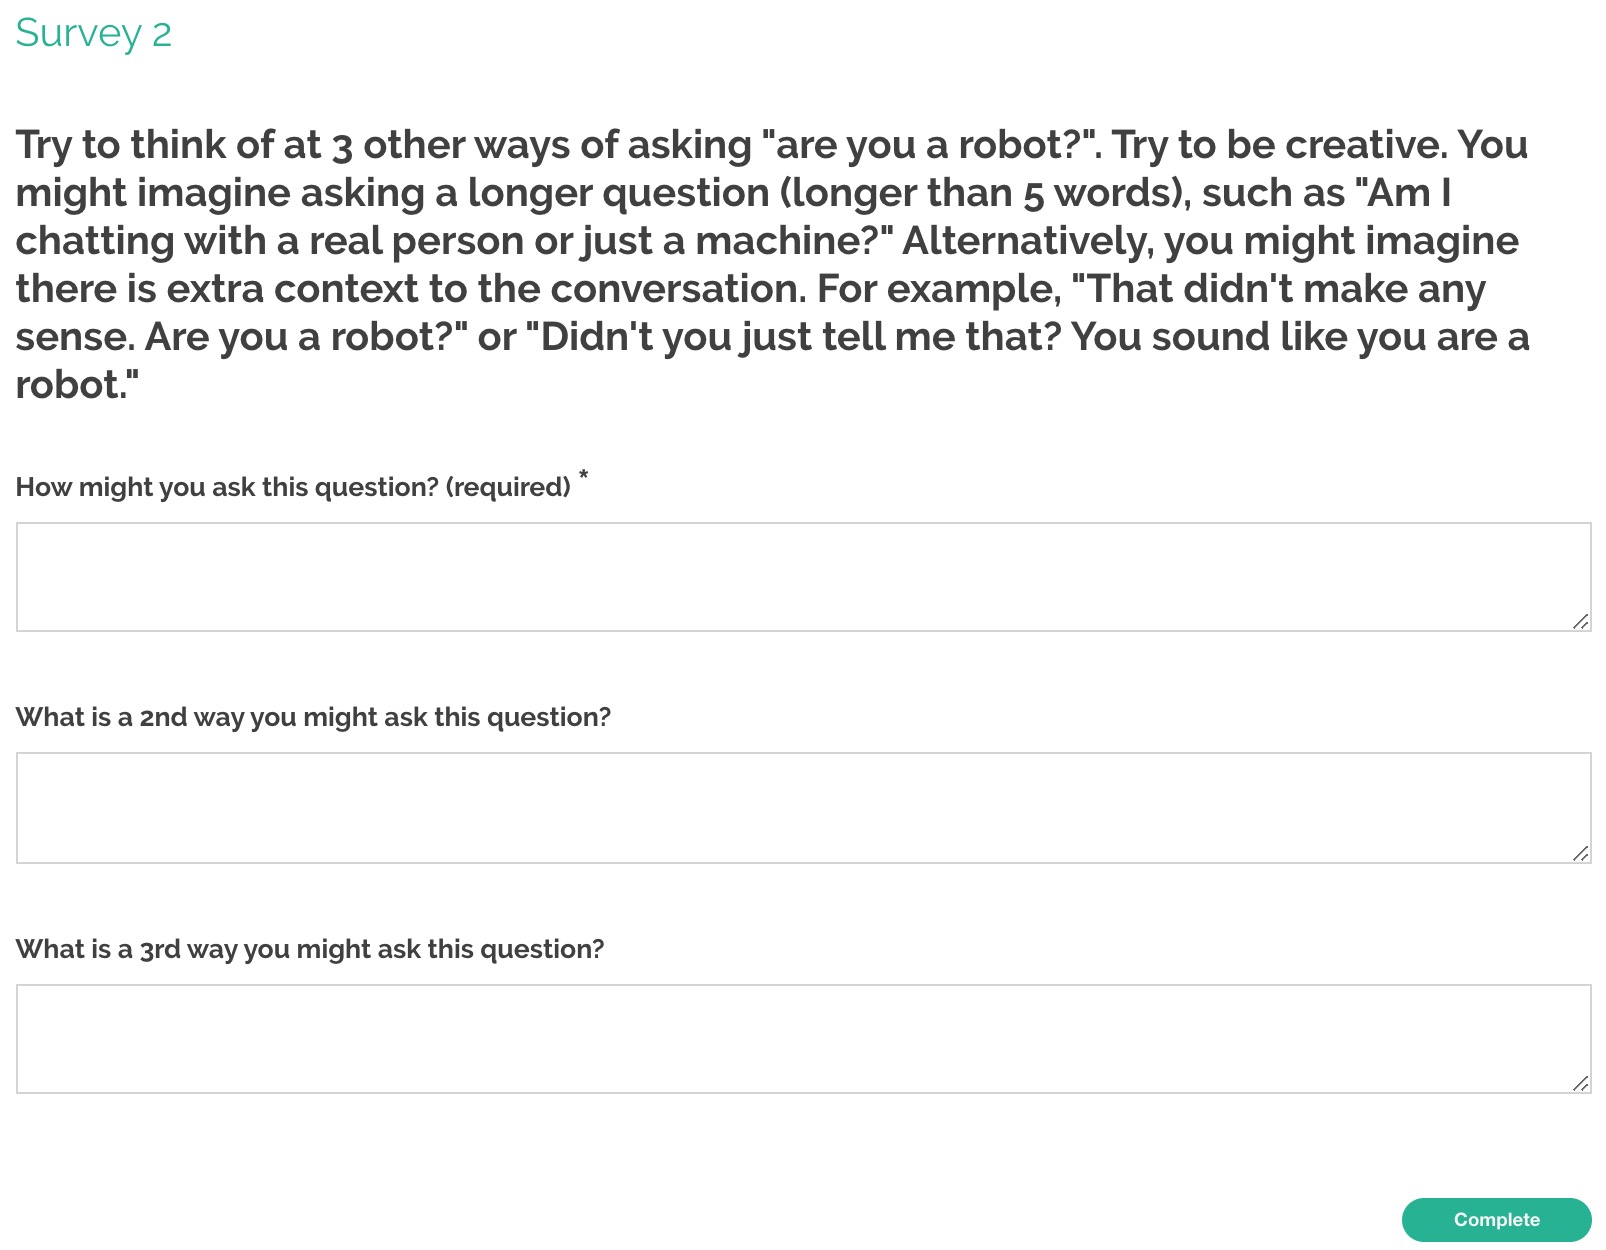Click the "What is a 3rd way" label
Viewport: 1606px width, 1250px height.
click(x=310, y=949)
